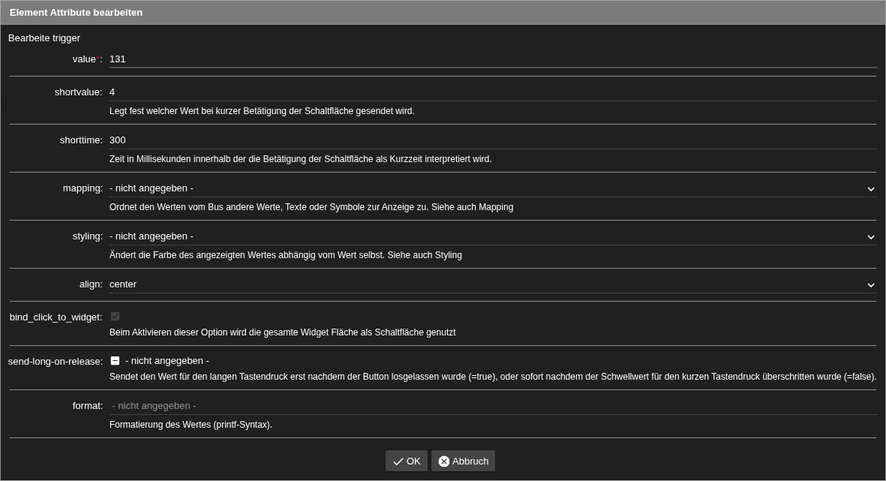Click the Abbruch cancel button
Image resolution: width=886 pixels, height=481 pixels.
click(x=463, y=461)
